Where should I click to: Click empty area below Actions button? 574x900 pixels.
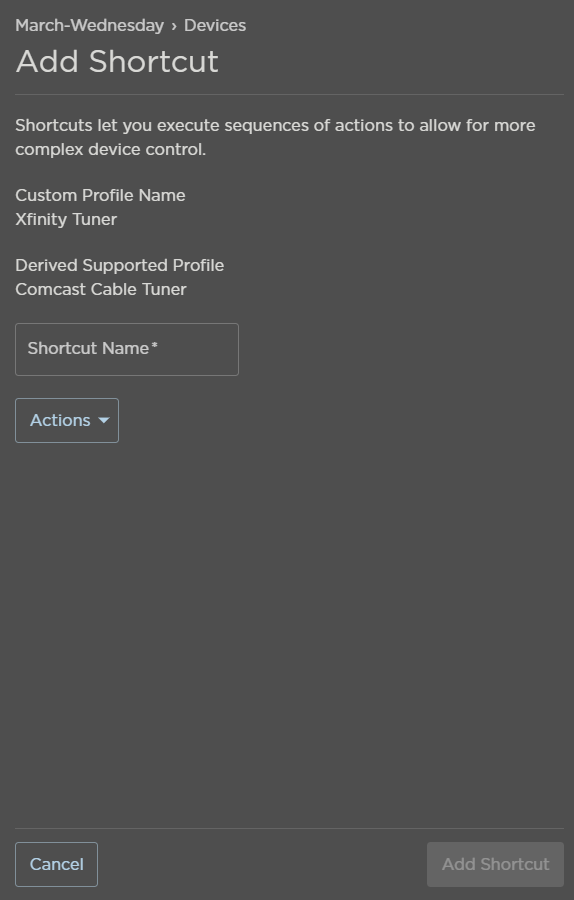click(287, 631)
